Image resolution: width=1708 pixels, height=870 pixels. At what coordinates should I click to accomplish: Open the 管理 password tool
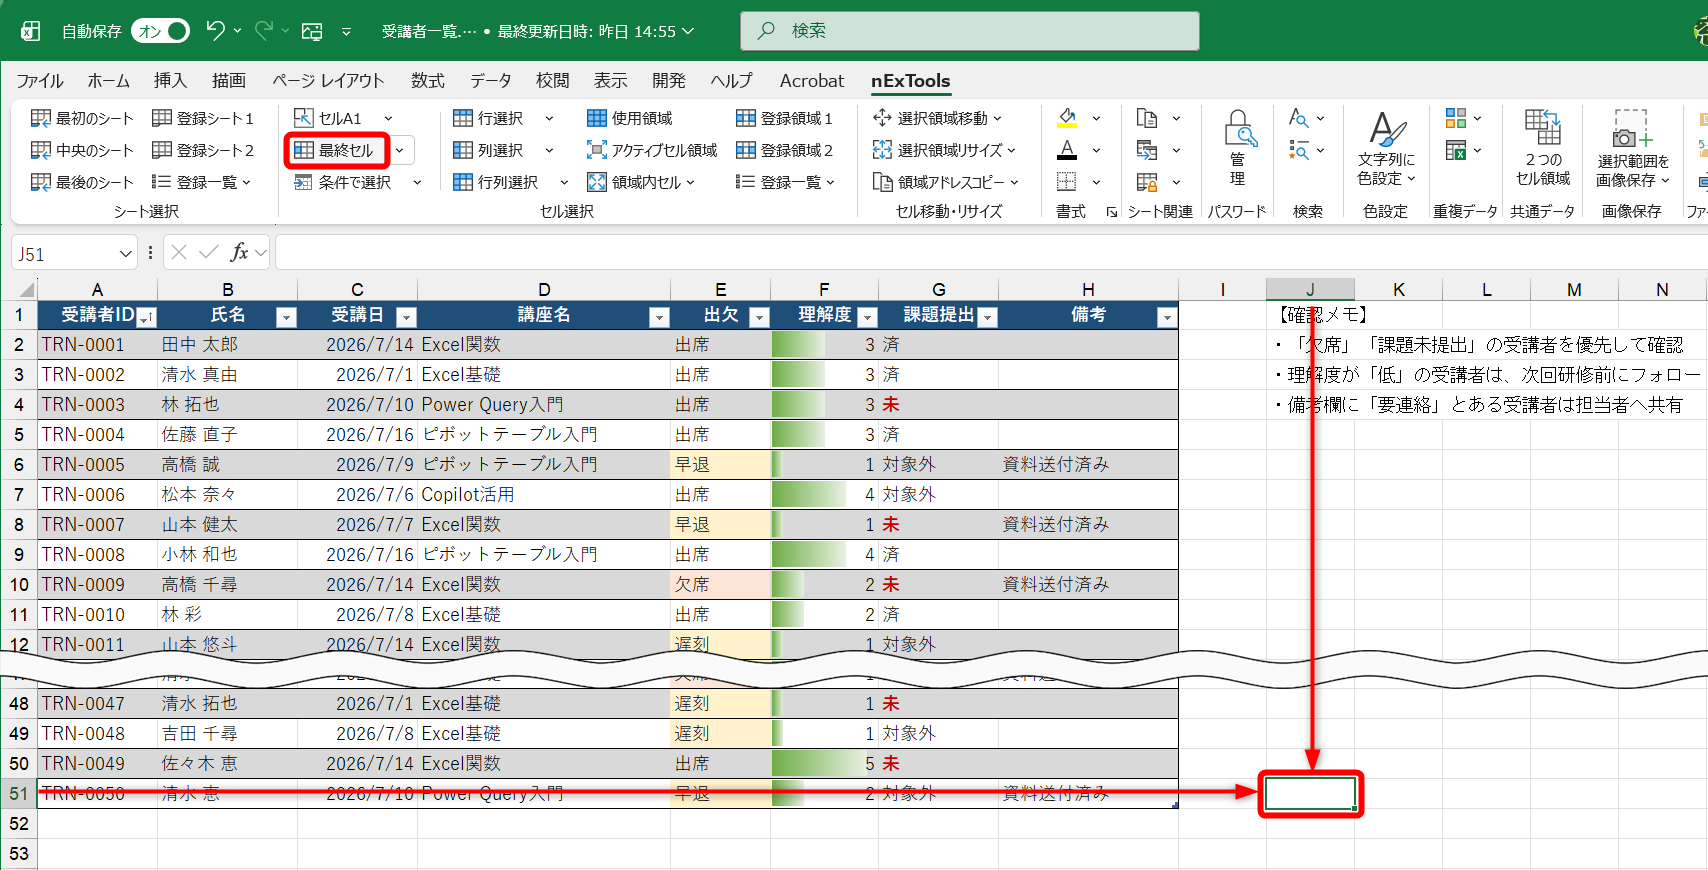tap(1238, 148)
